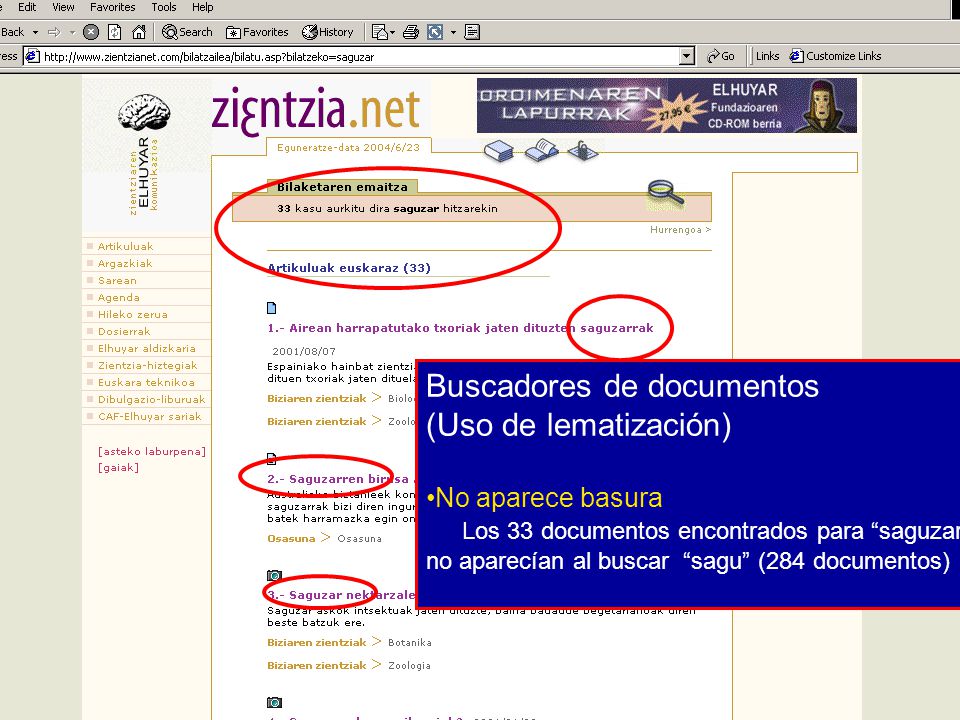
Task: Open the Customize Links shortcut
Action: (x=836, y=56)
